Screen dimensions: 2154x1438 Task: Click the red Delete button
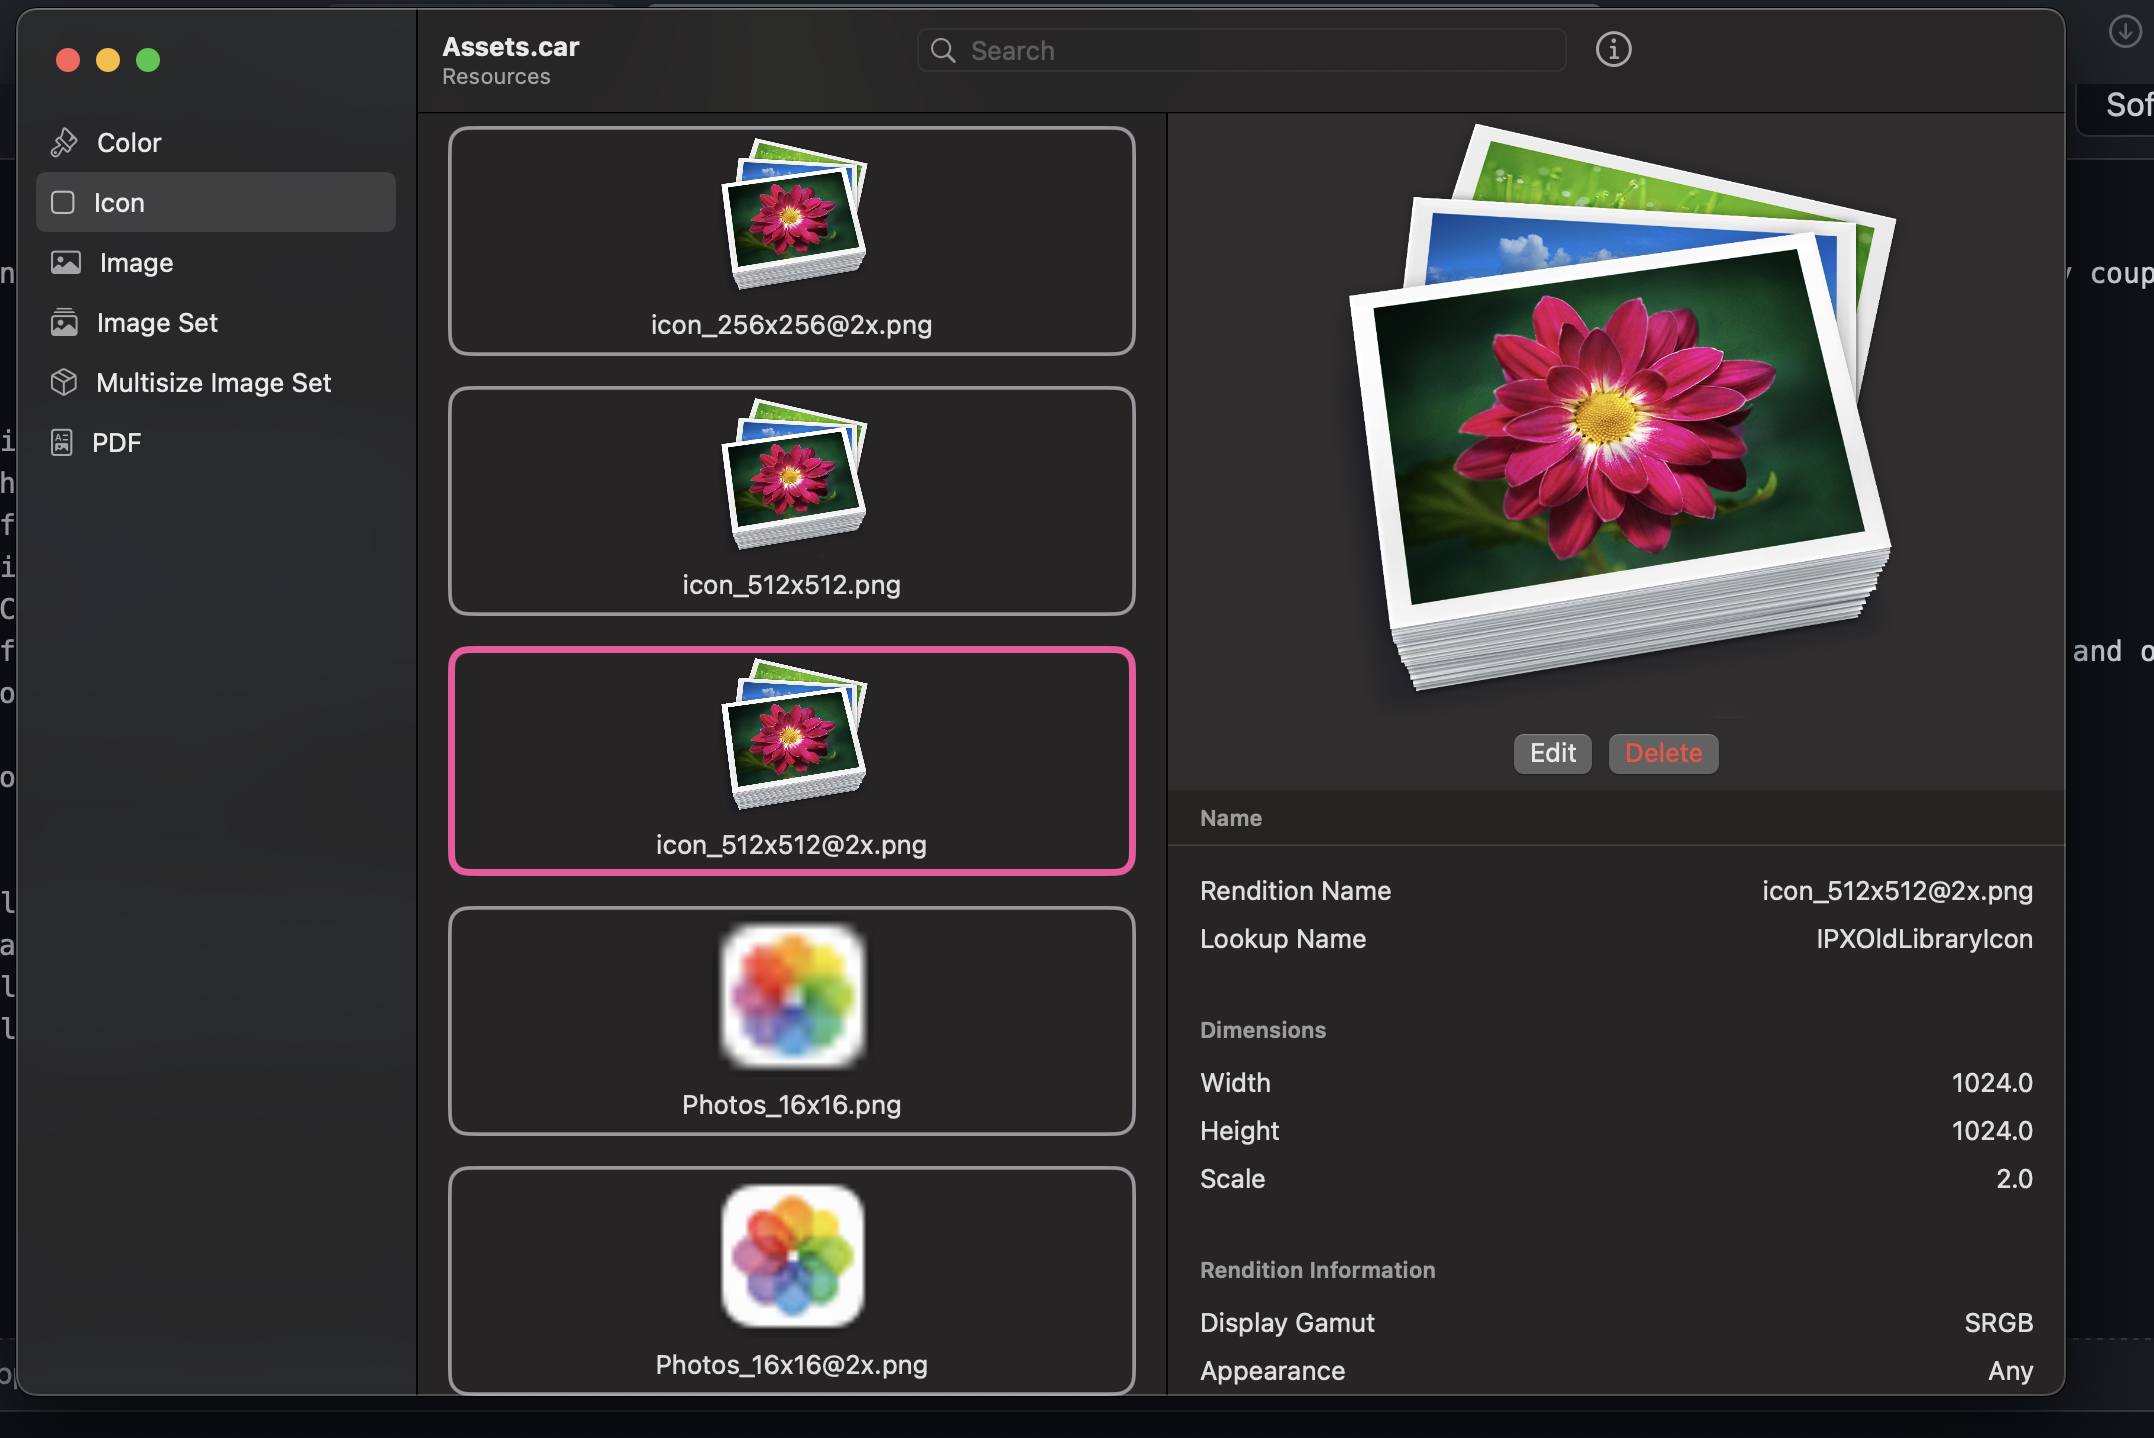click(1663, 753)
